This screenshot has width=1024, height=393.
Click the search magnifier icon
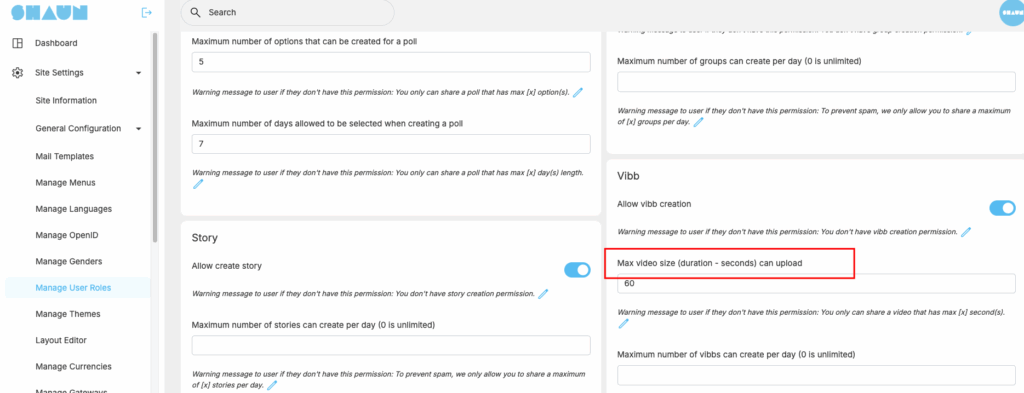195,12
